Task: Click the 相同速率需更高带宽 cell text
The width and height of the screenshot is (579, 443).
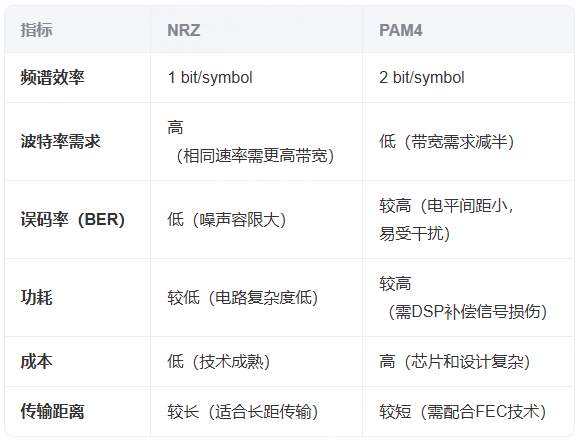Action: point(254,156)
